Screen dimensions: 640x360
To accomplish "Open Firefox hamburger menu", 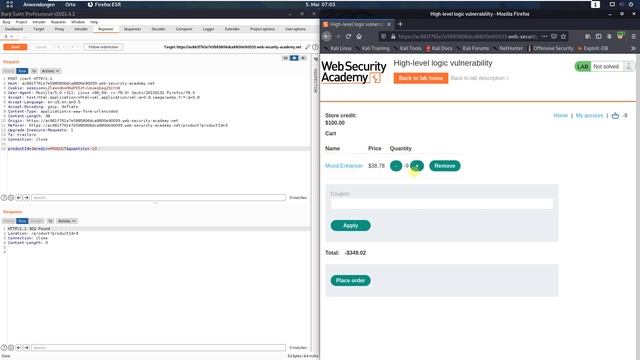I will pos(633,36).
